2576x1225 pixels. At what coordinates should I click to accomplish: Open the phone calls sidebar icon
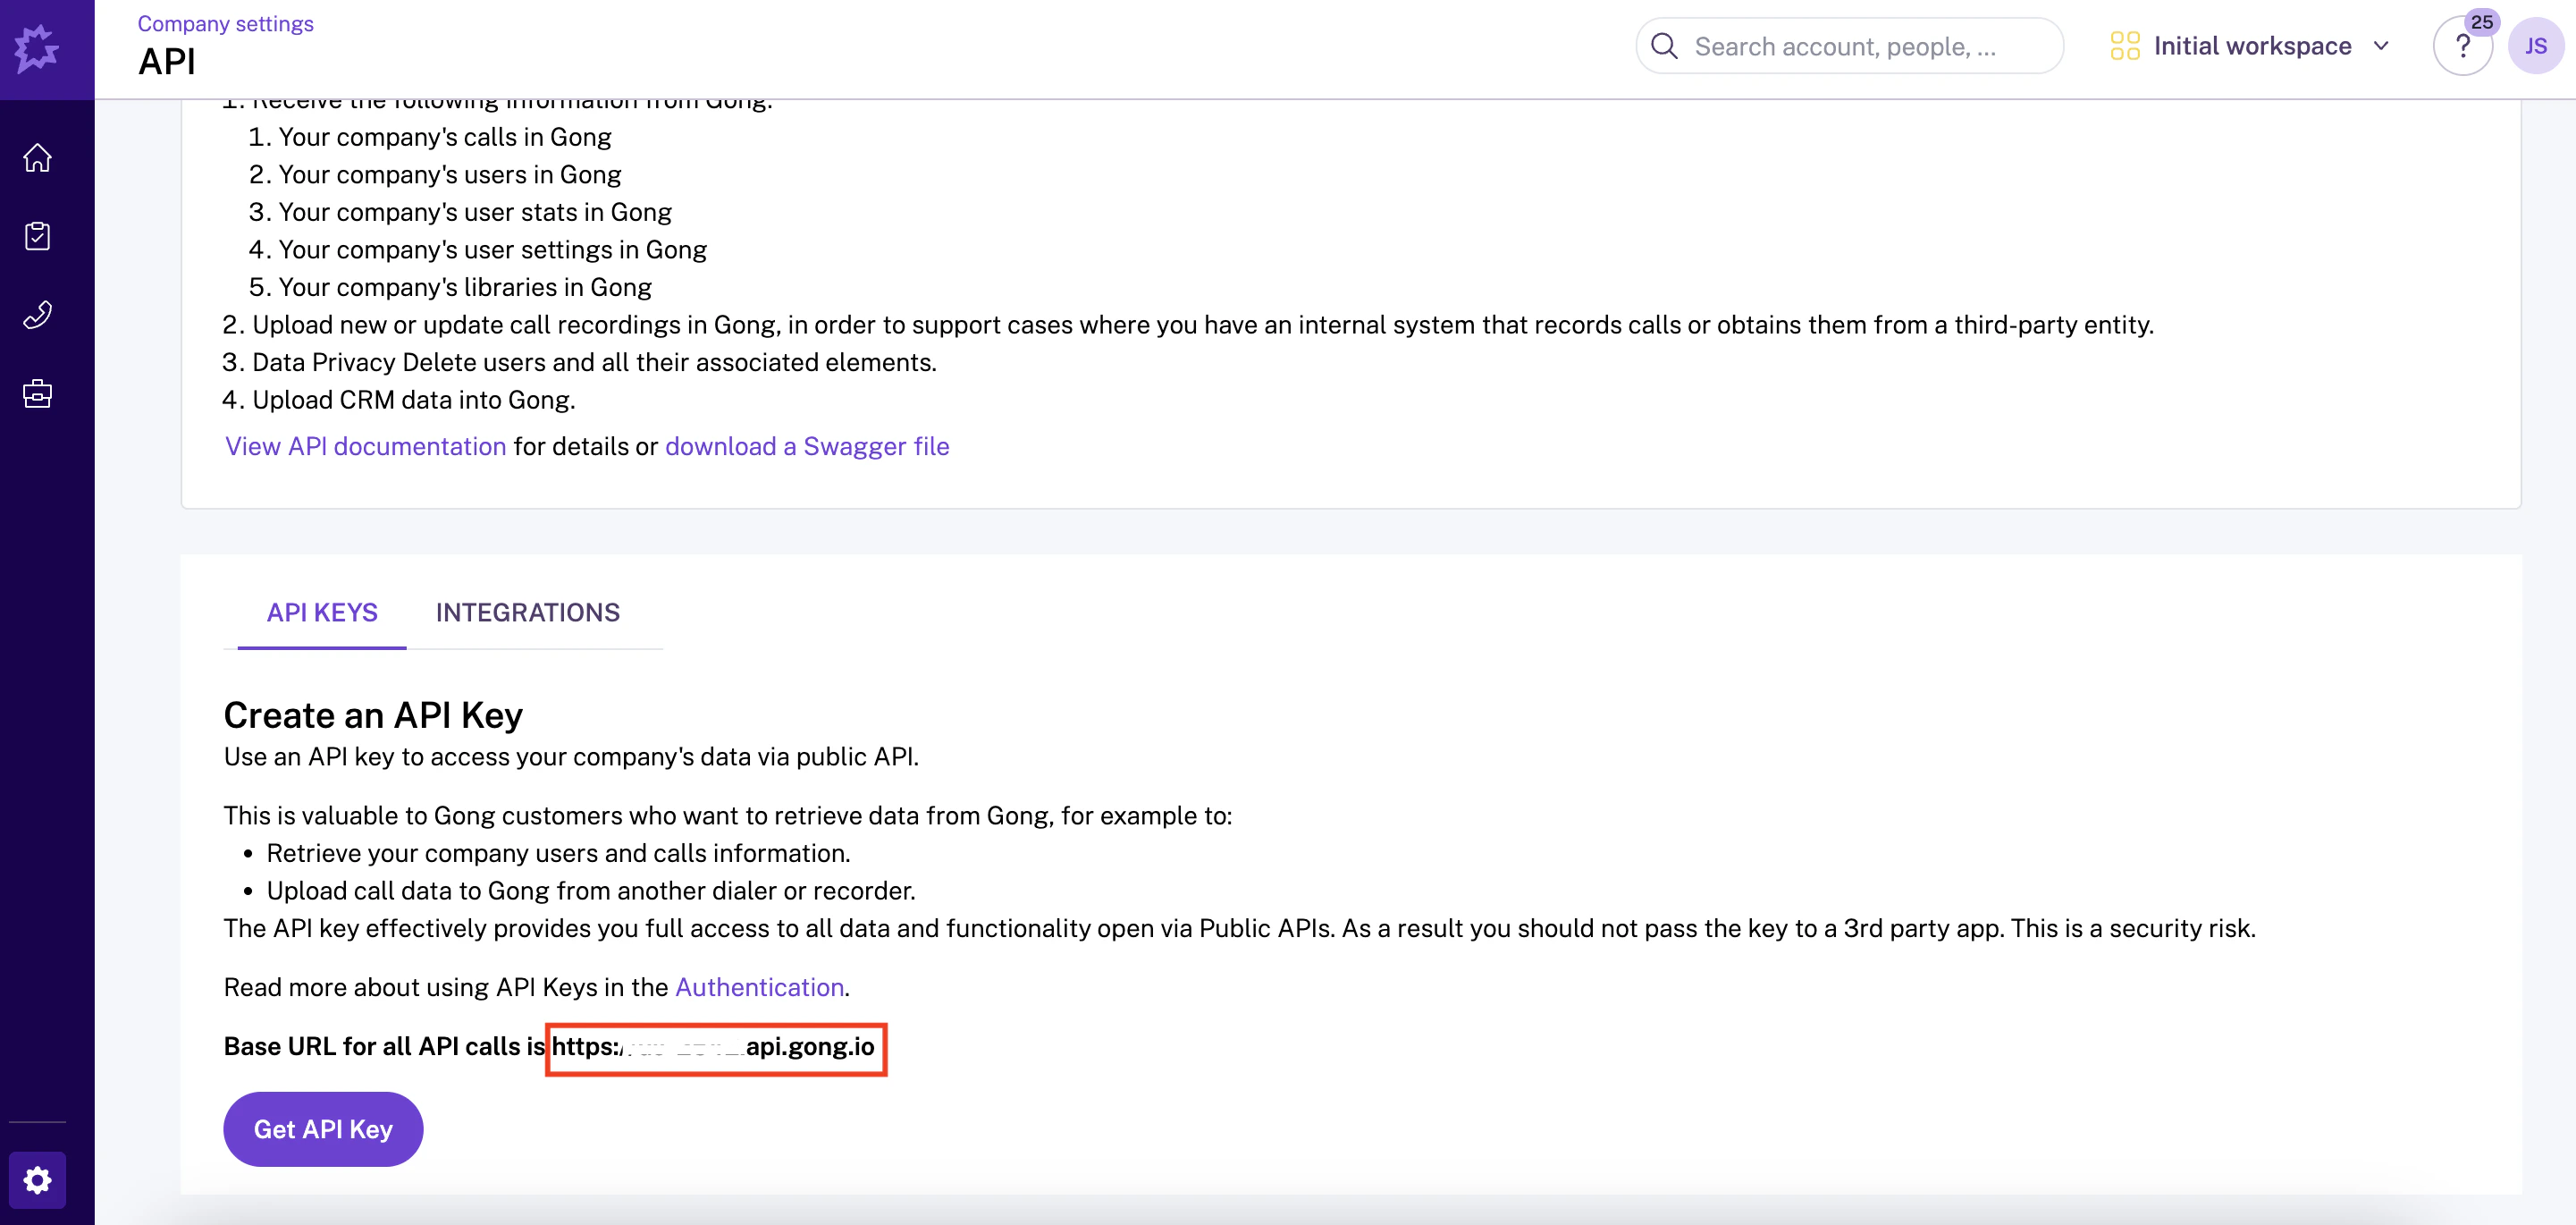pos(37,314)
